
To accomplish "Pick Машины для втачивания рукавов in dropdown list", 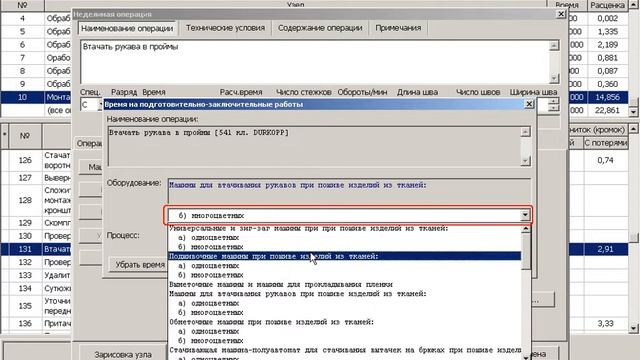I will 344,294.
